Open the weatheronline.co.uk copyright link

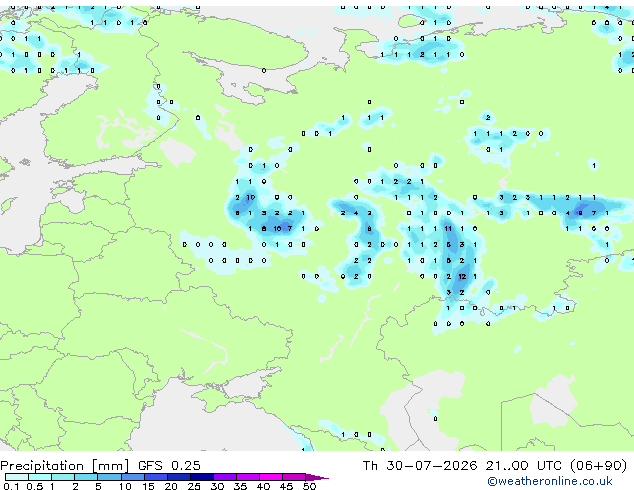(549, 481)
